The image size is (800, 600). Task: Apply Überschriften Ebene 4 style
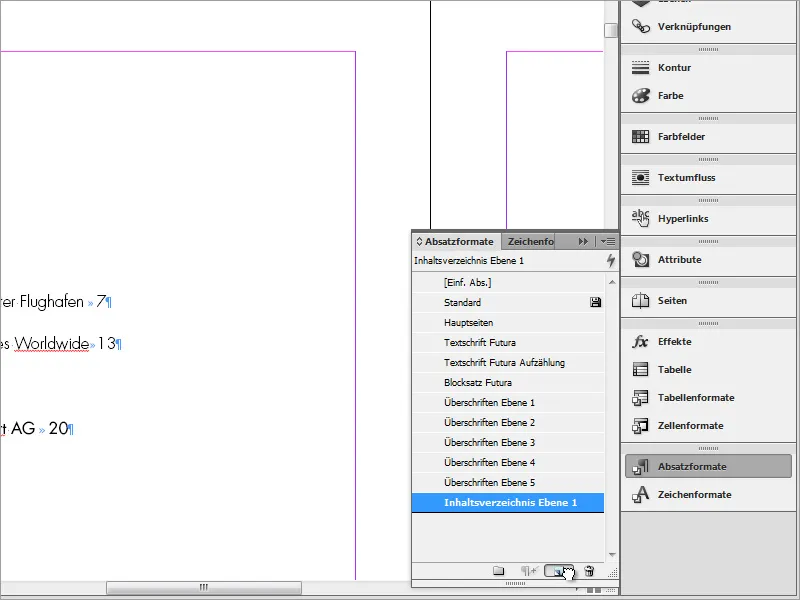click(x=508, y=462)
